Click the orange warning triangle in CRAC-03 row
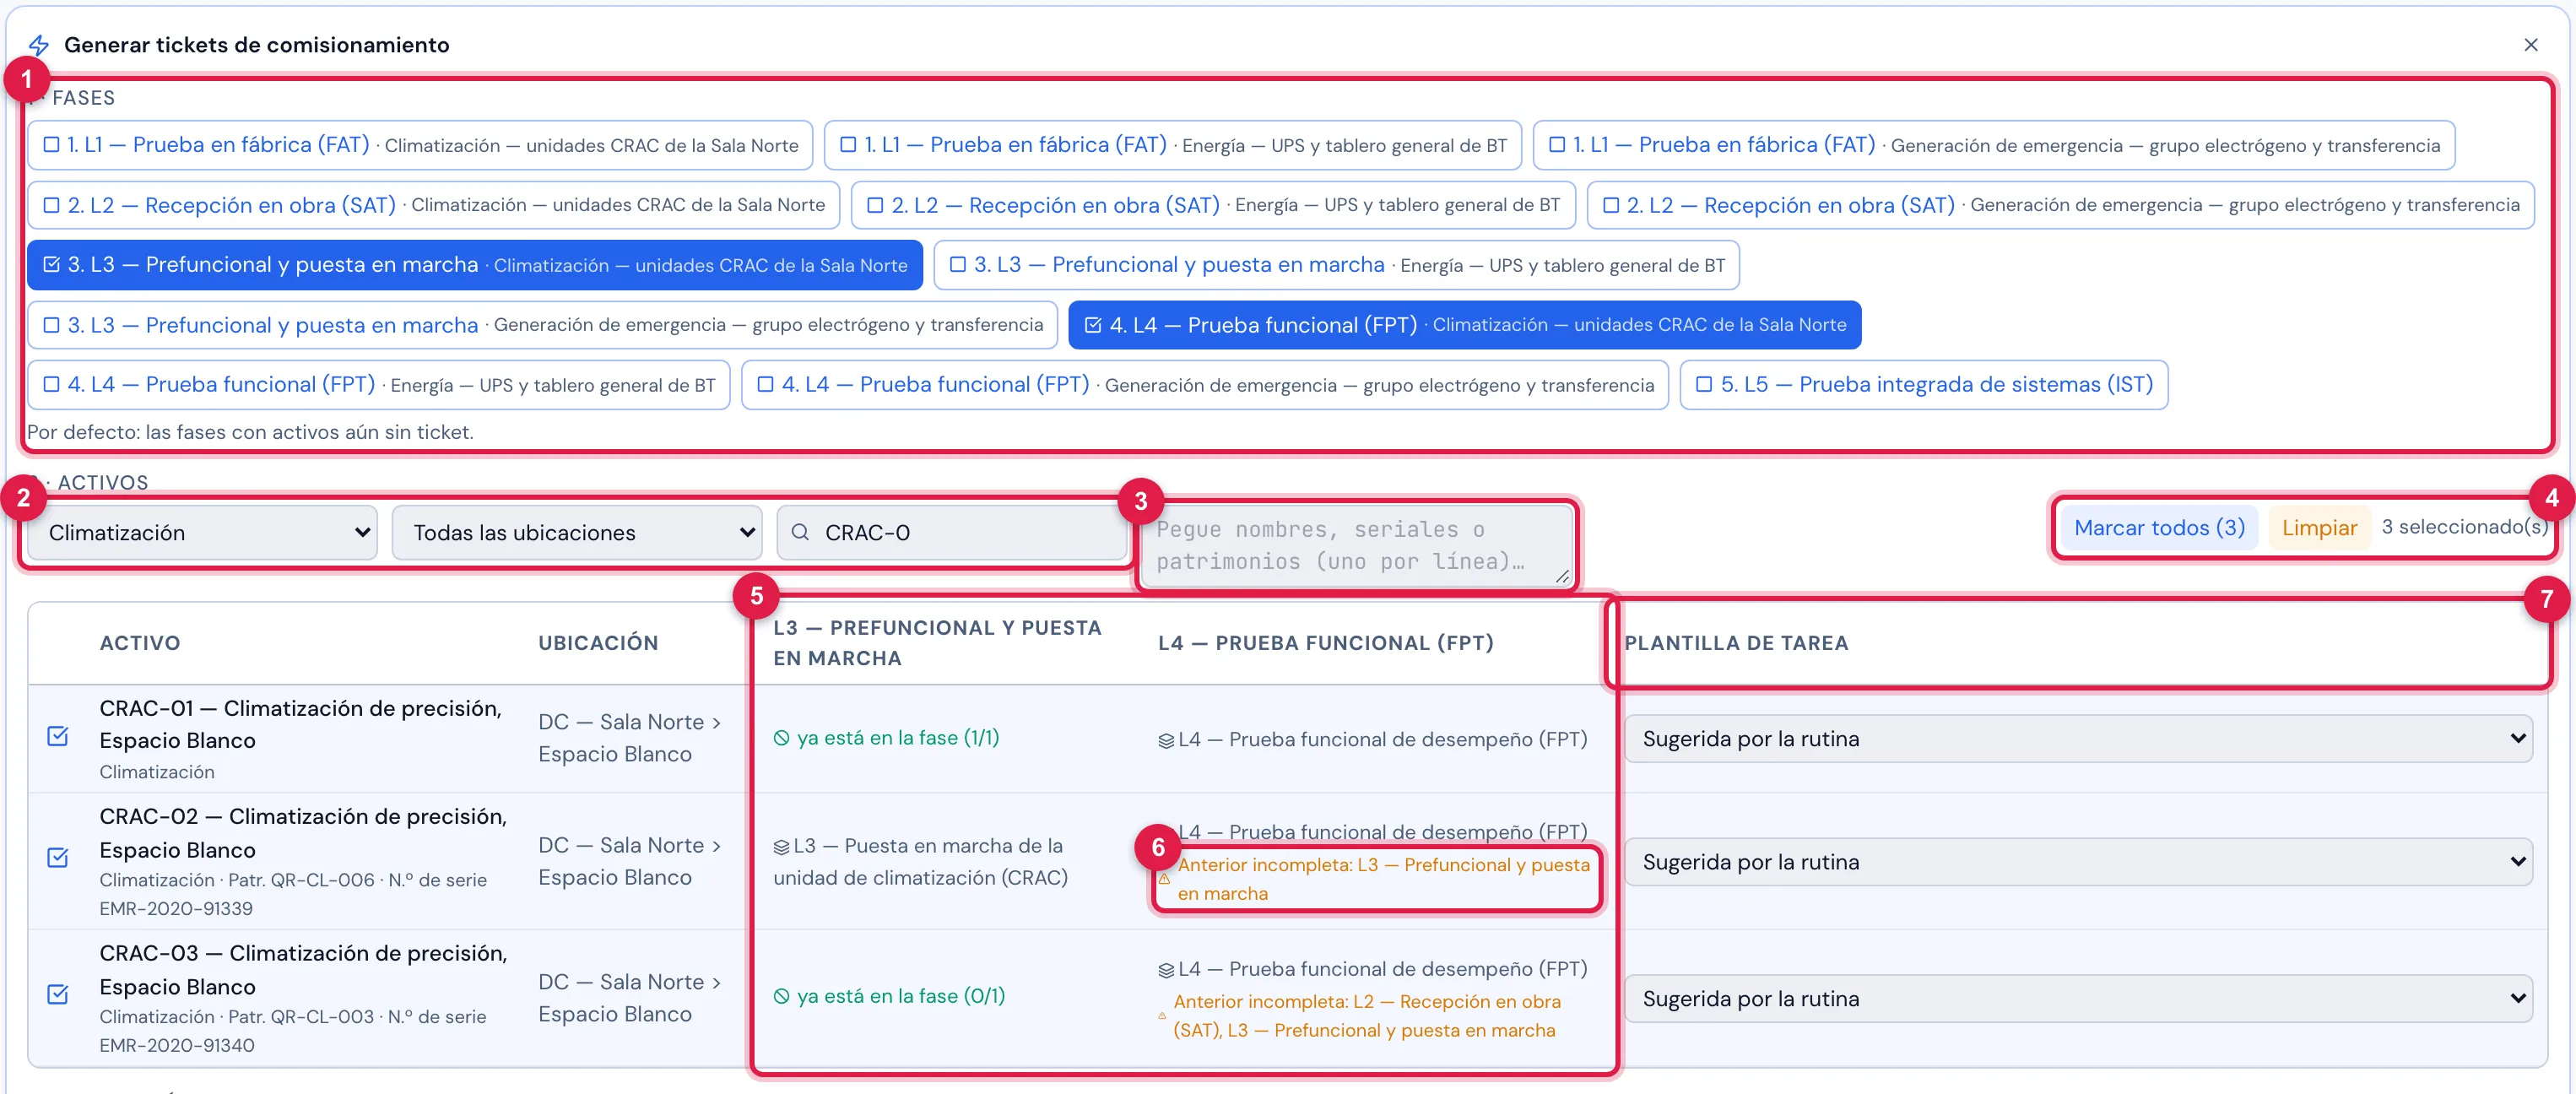2576x1094 pixels. 1162,1016
